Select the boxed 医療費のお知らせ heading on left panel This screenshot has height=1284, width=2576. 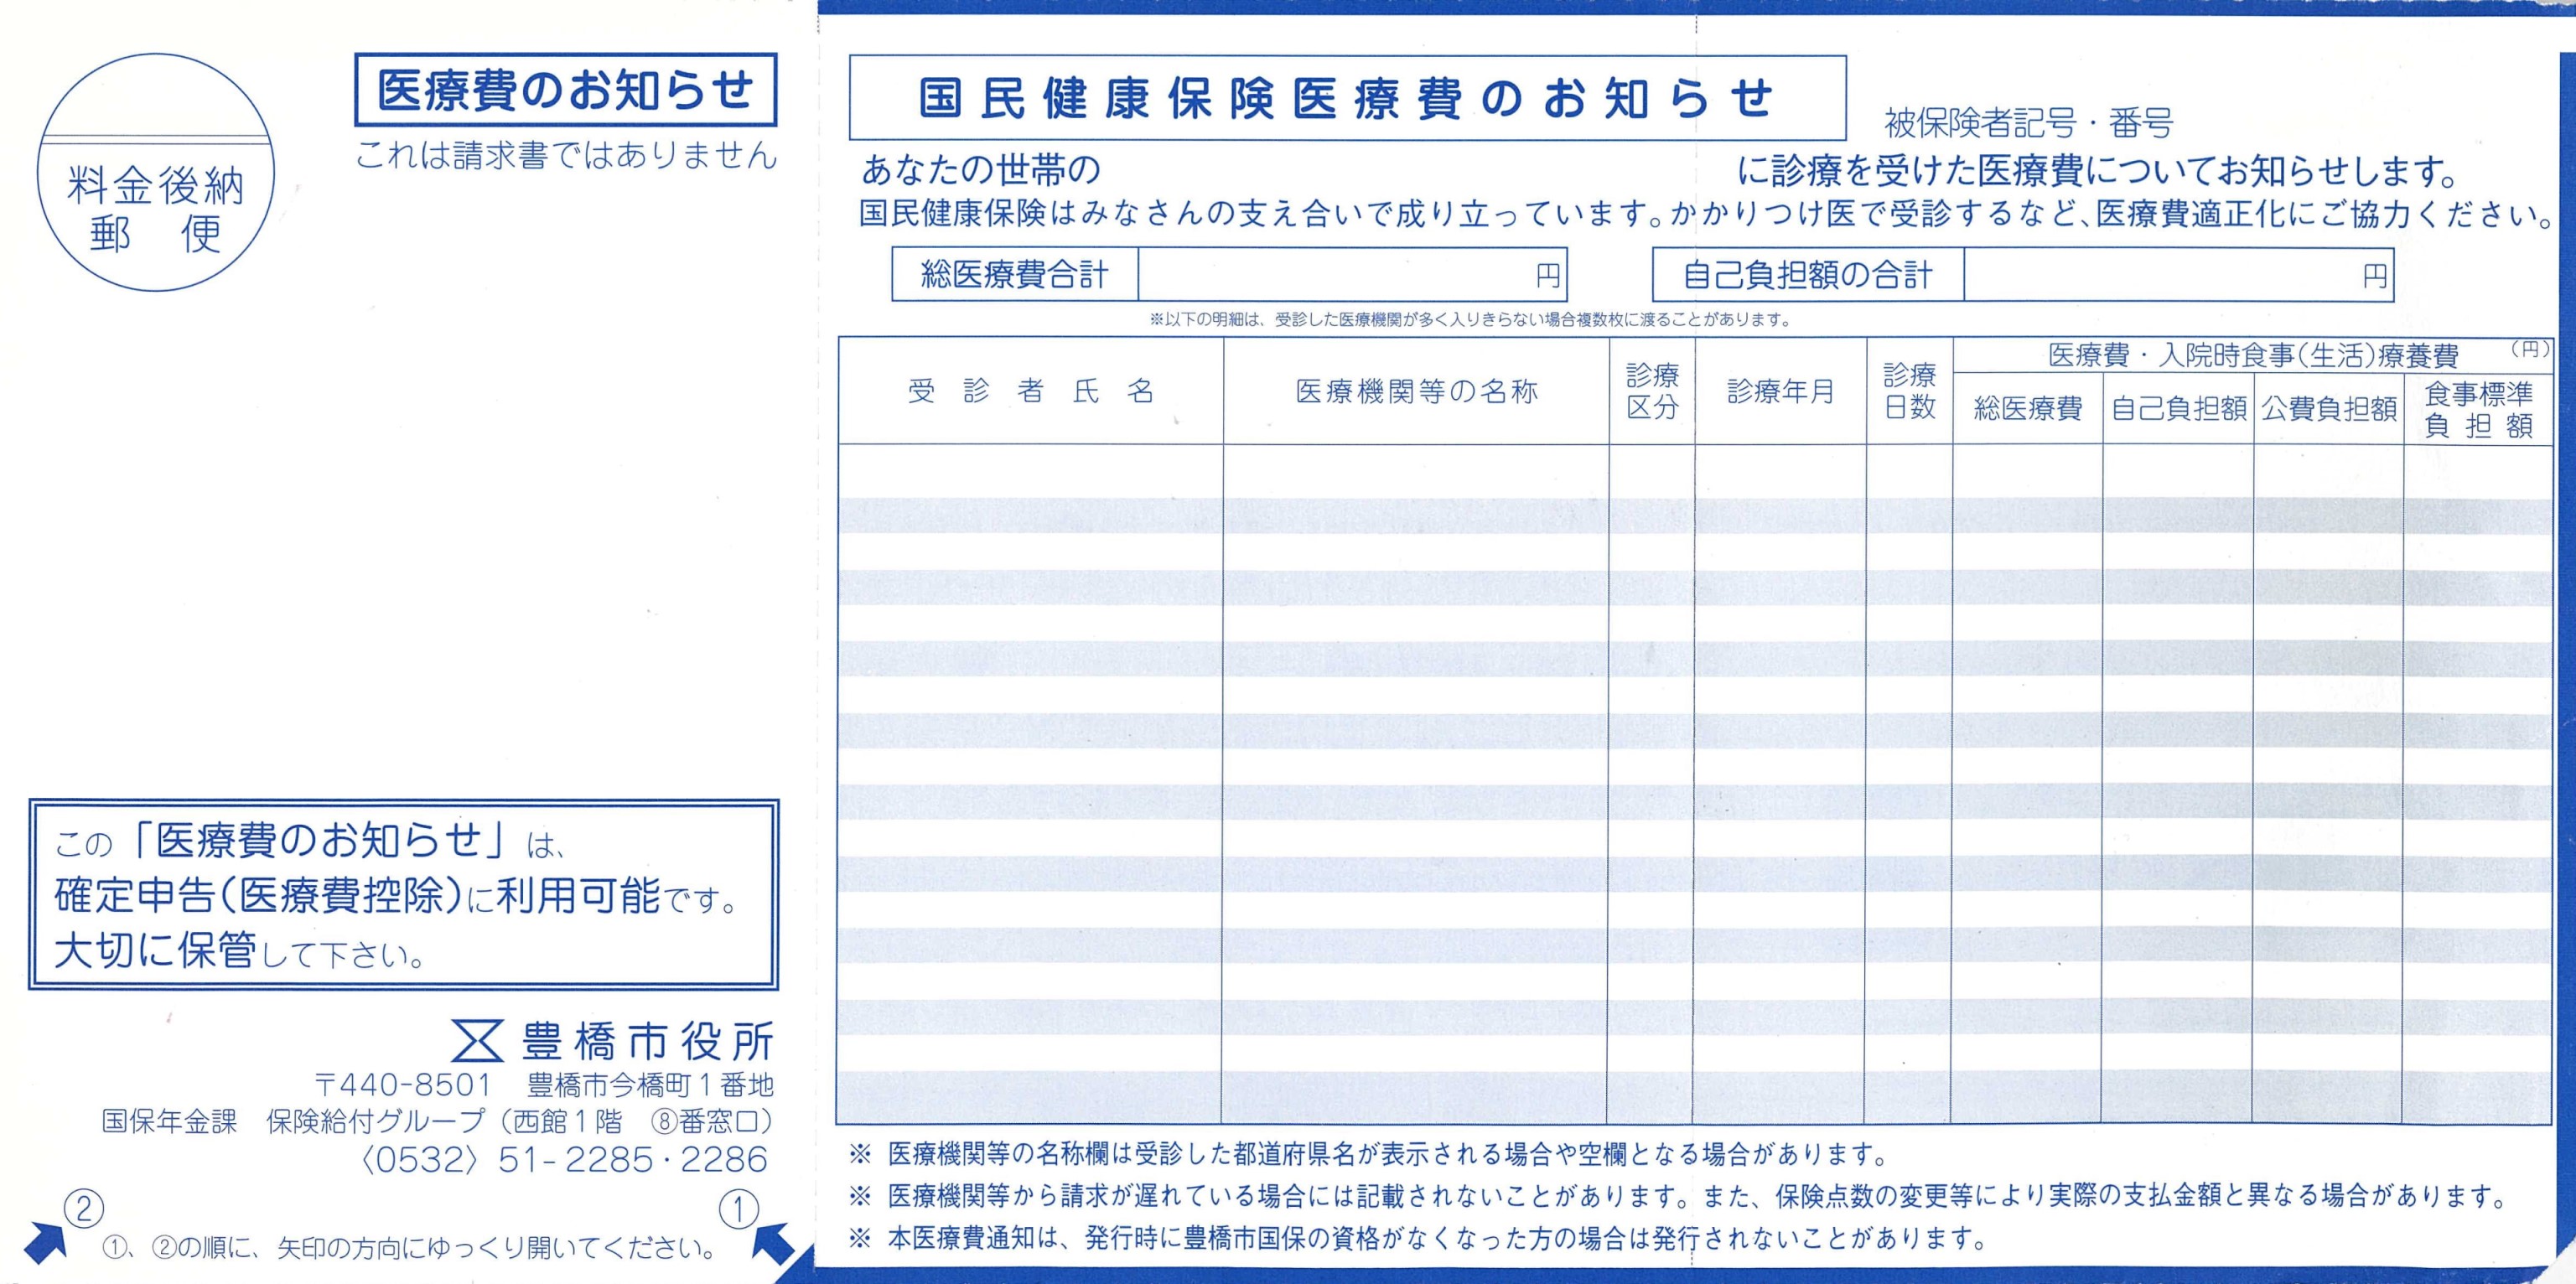[566, 89]
